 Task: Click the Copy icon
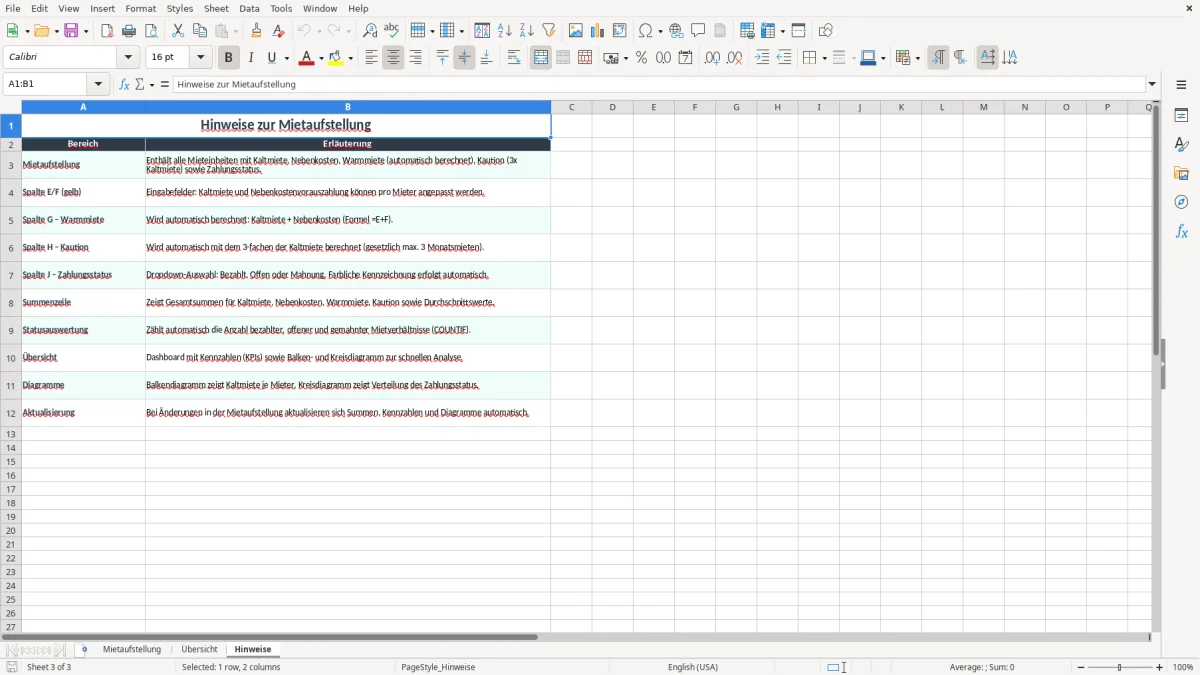point(200,31)
